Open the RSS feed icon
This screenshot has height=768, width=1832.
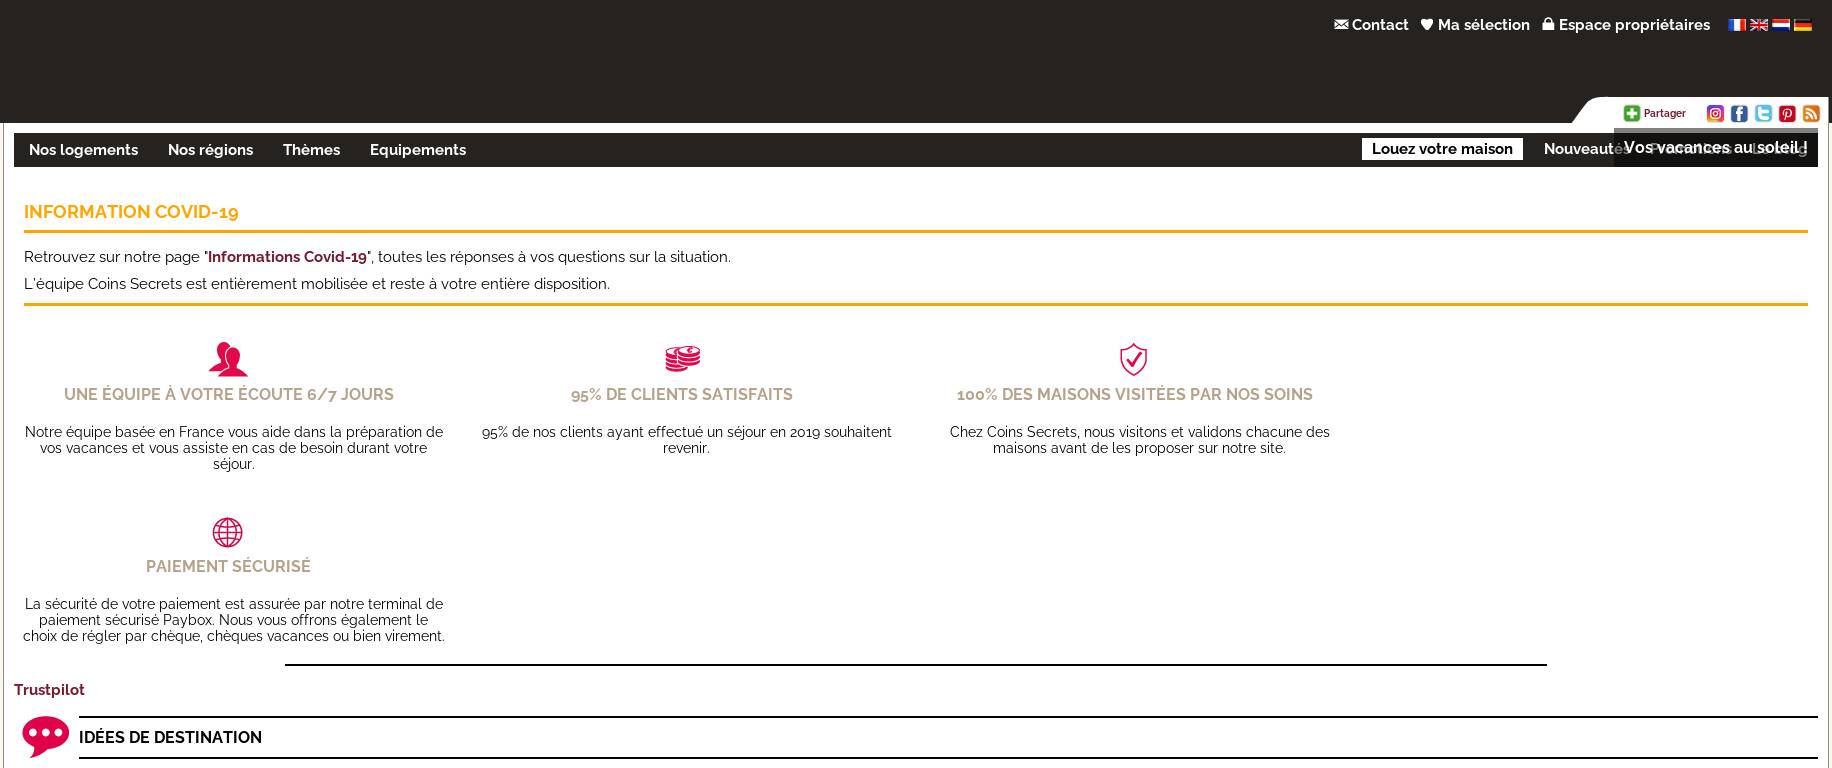(1811, 113)
